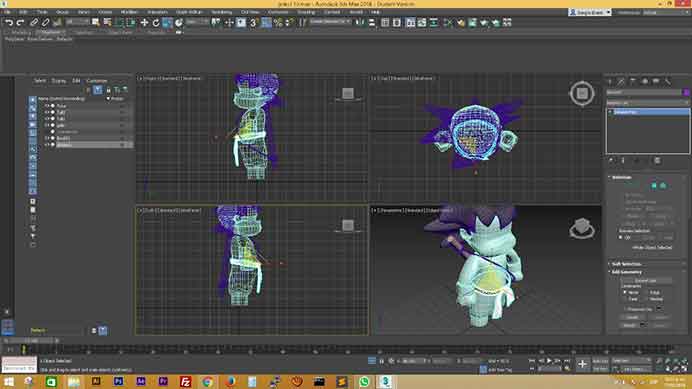Switch to the Utilities command panel tab

point(667,82)
